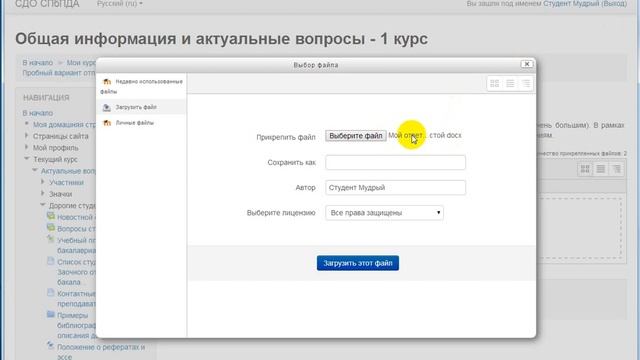Click the 'Выберите файл' browse button
The height and width of the screenshot is (360, 640).
356,136
